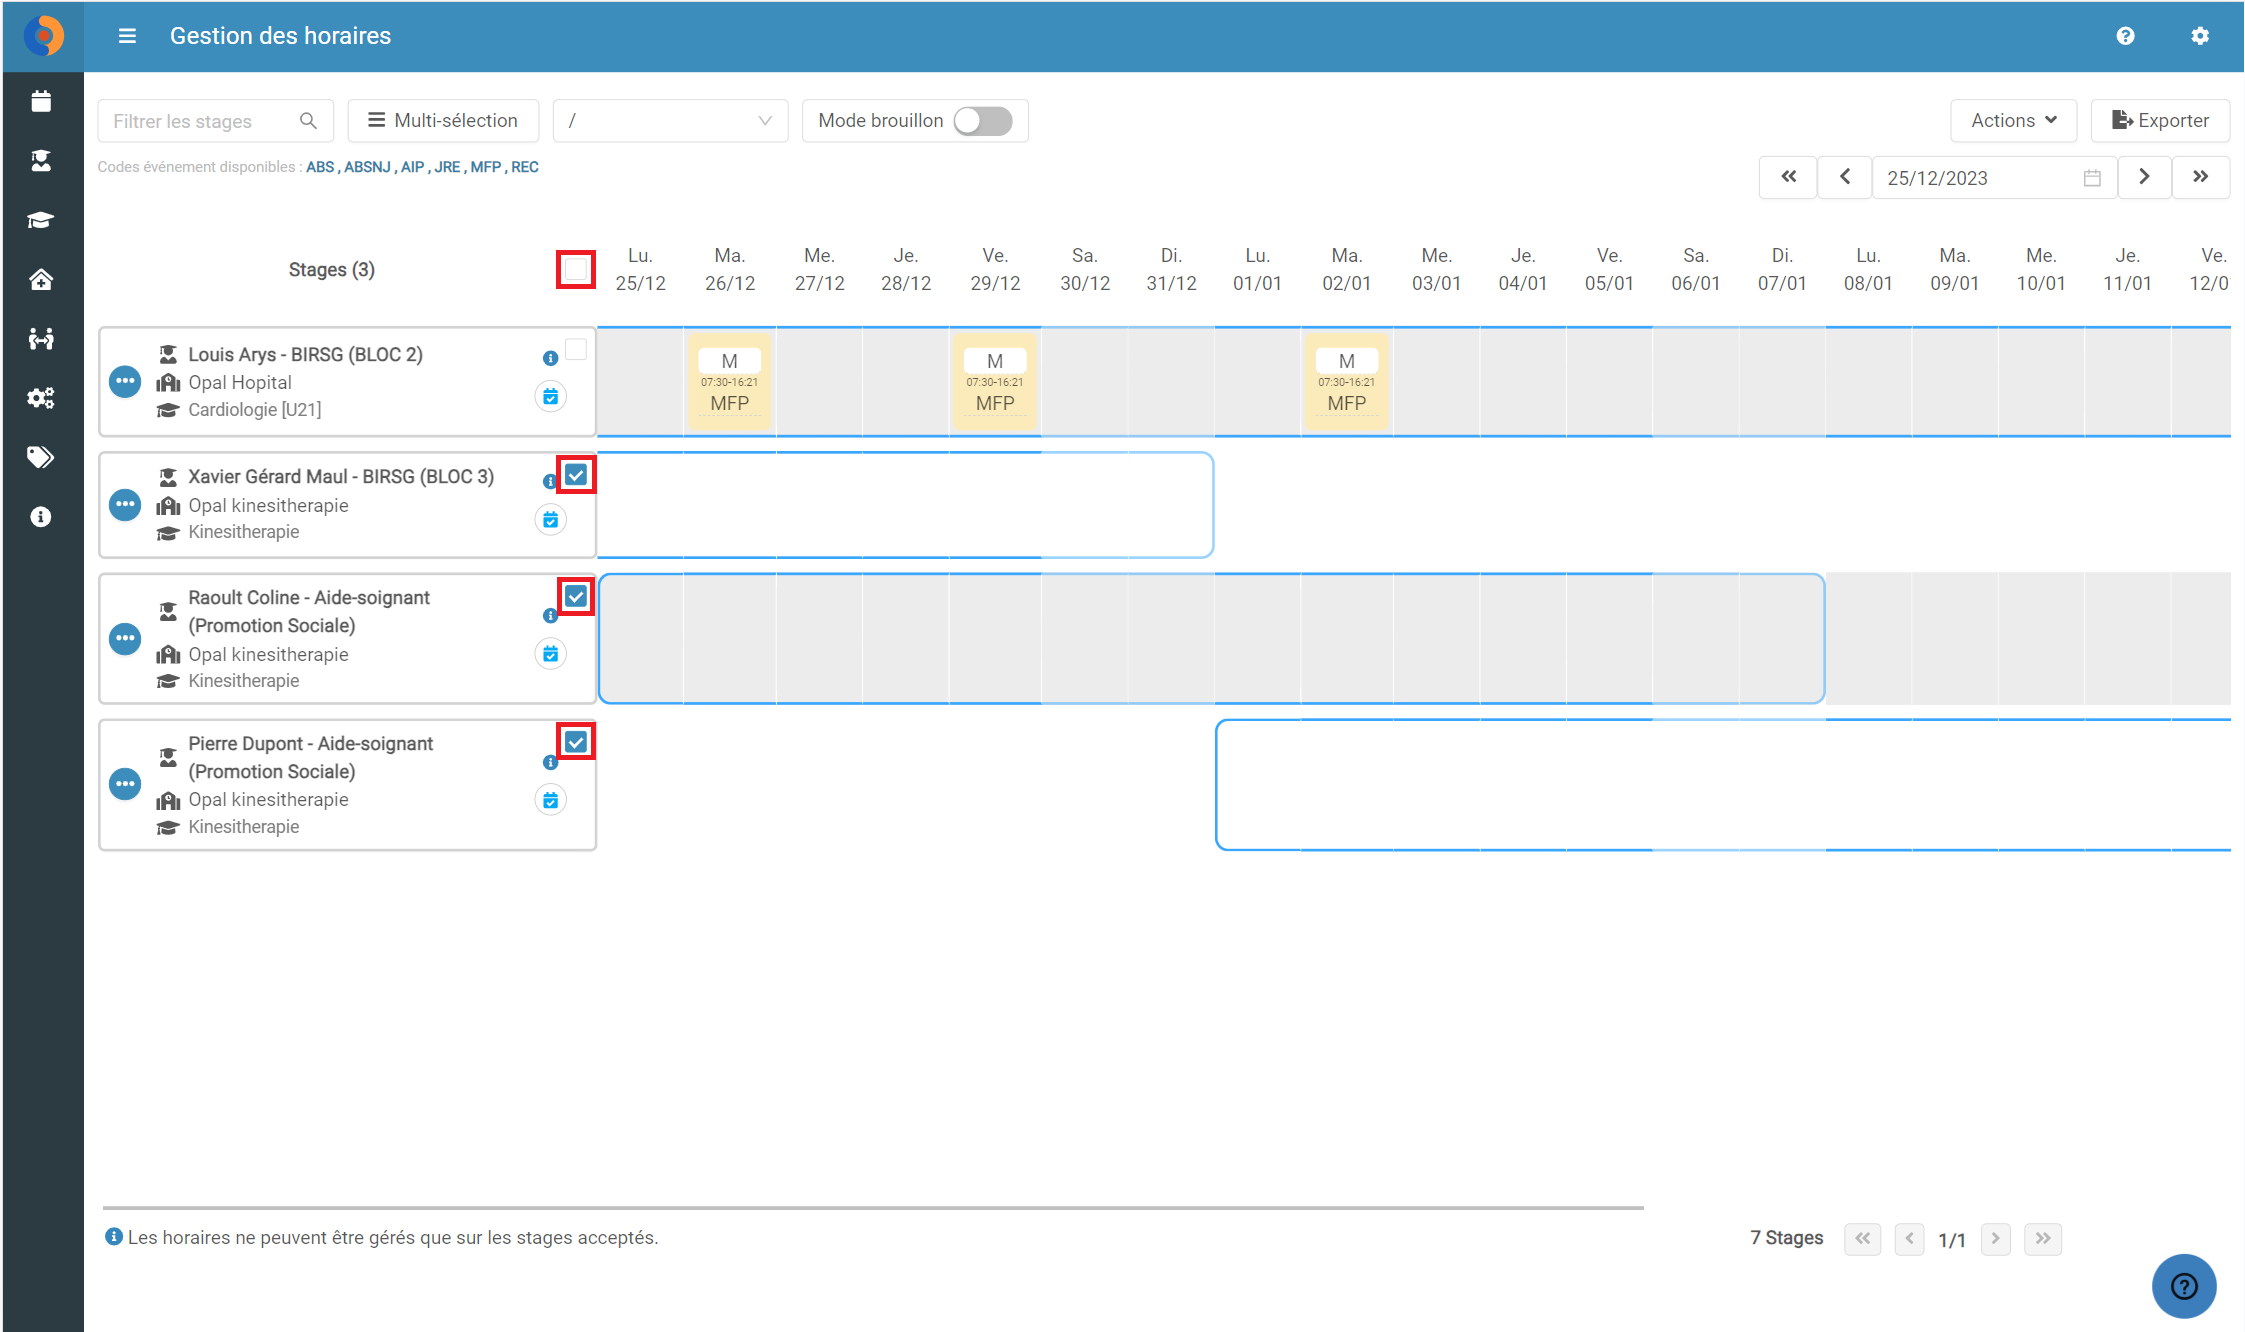Open the more options for Louis Arys
This screenshot has height=1332, width=2245.
[125, 382]
